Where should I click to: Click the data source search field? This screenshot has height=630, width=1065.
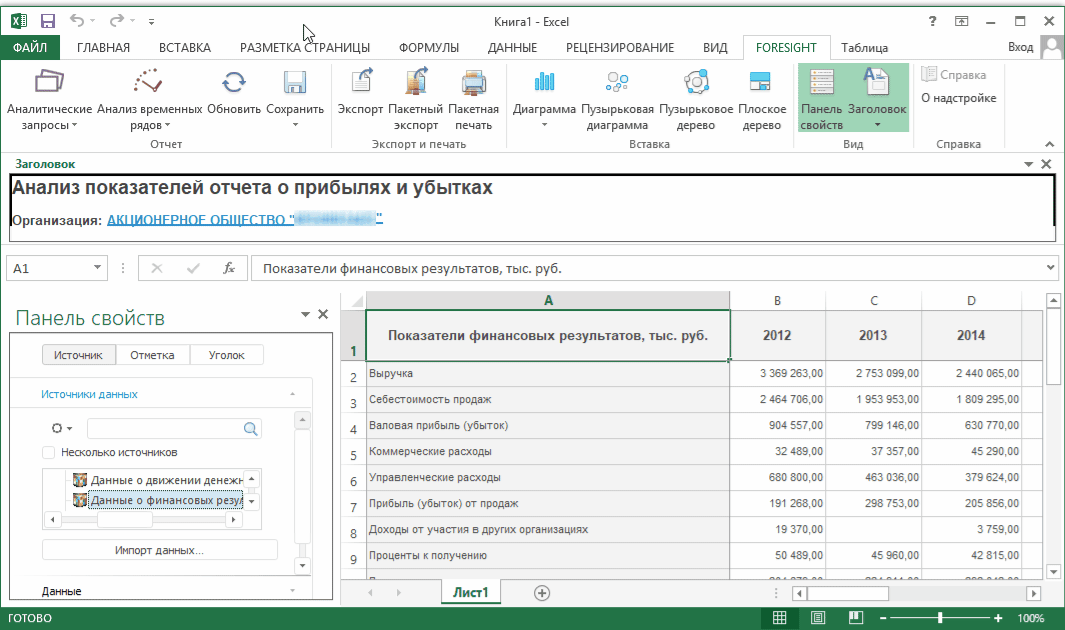164,428
